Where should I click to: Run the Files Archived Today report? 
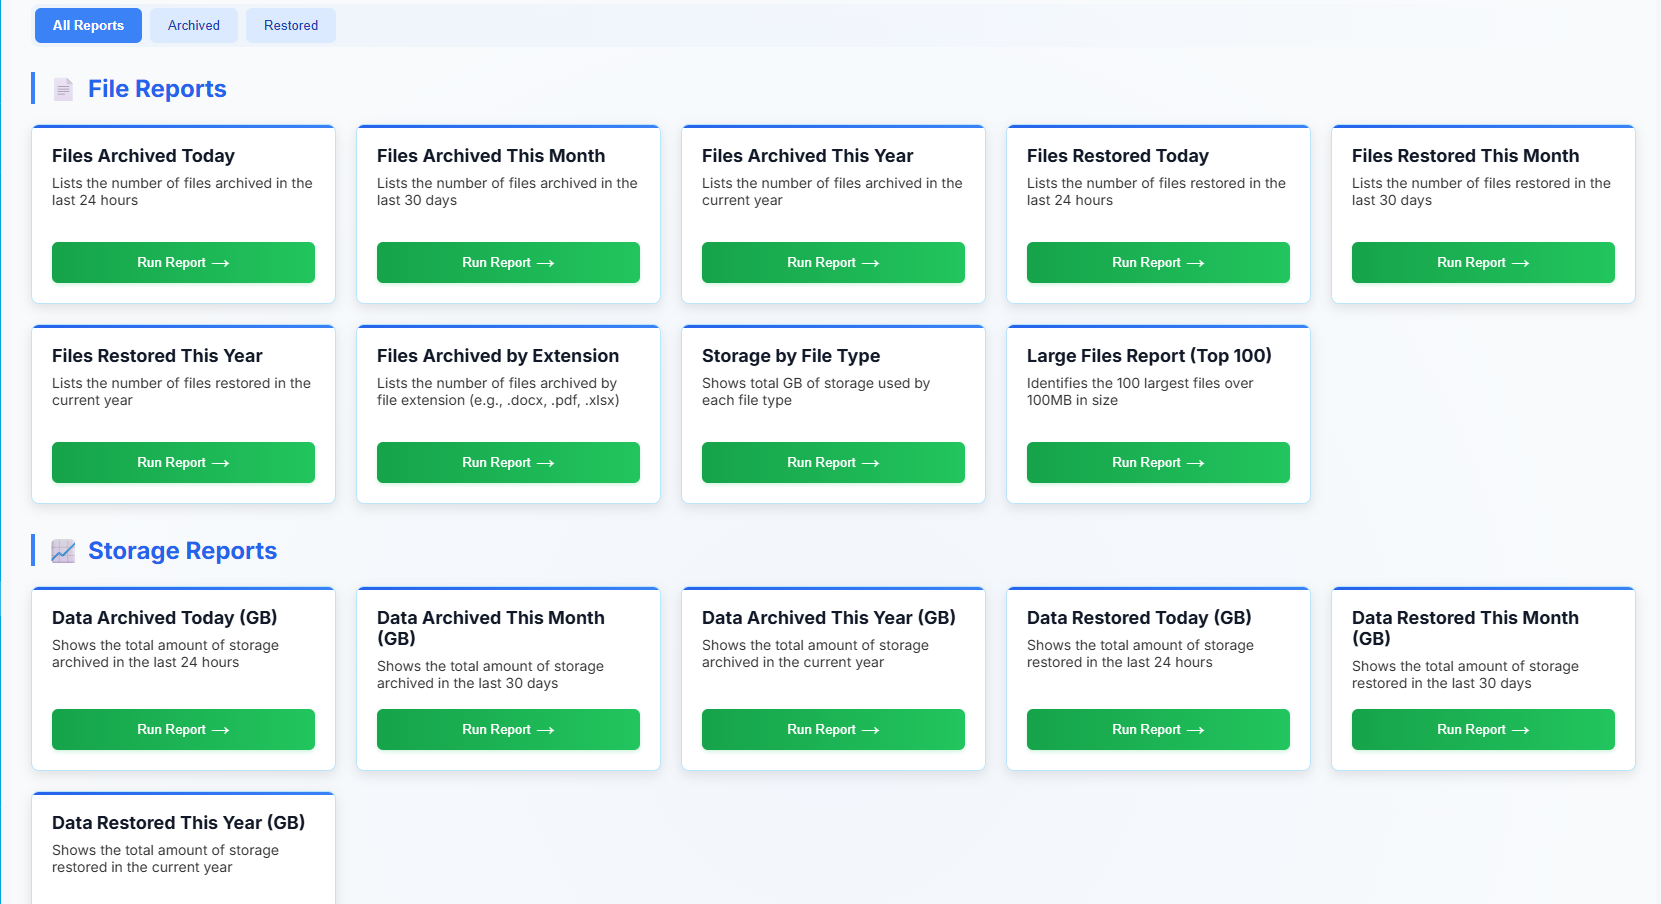point(183,262)
